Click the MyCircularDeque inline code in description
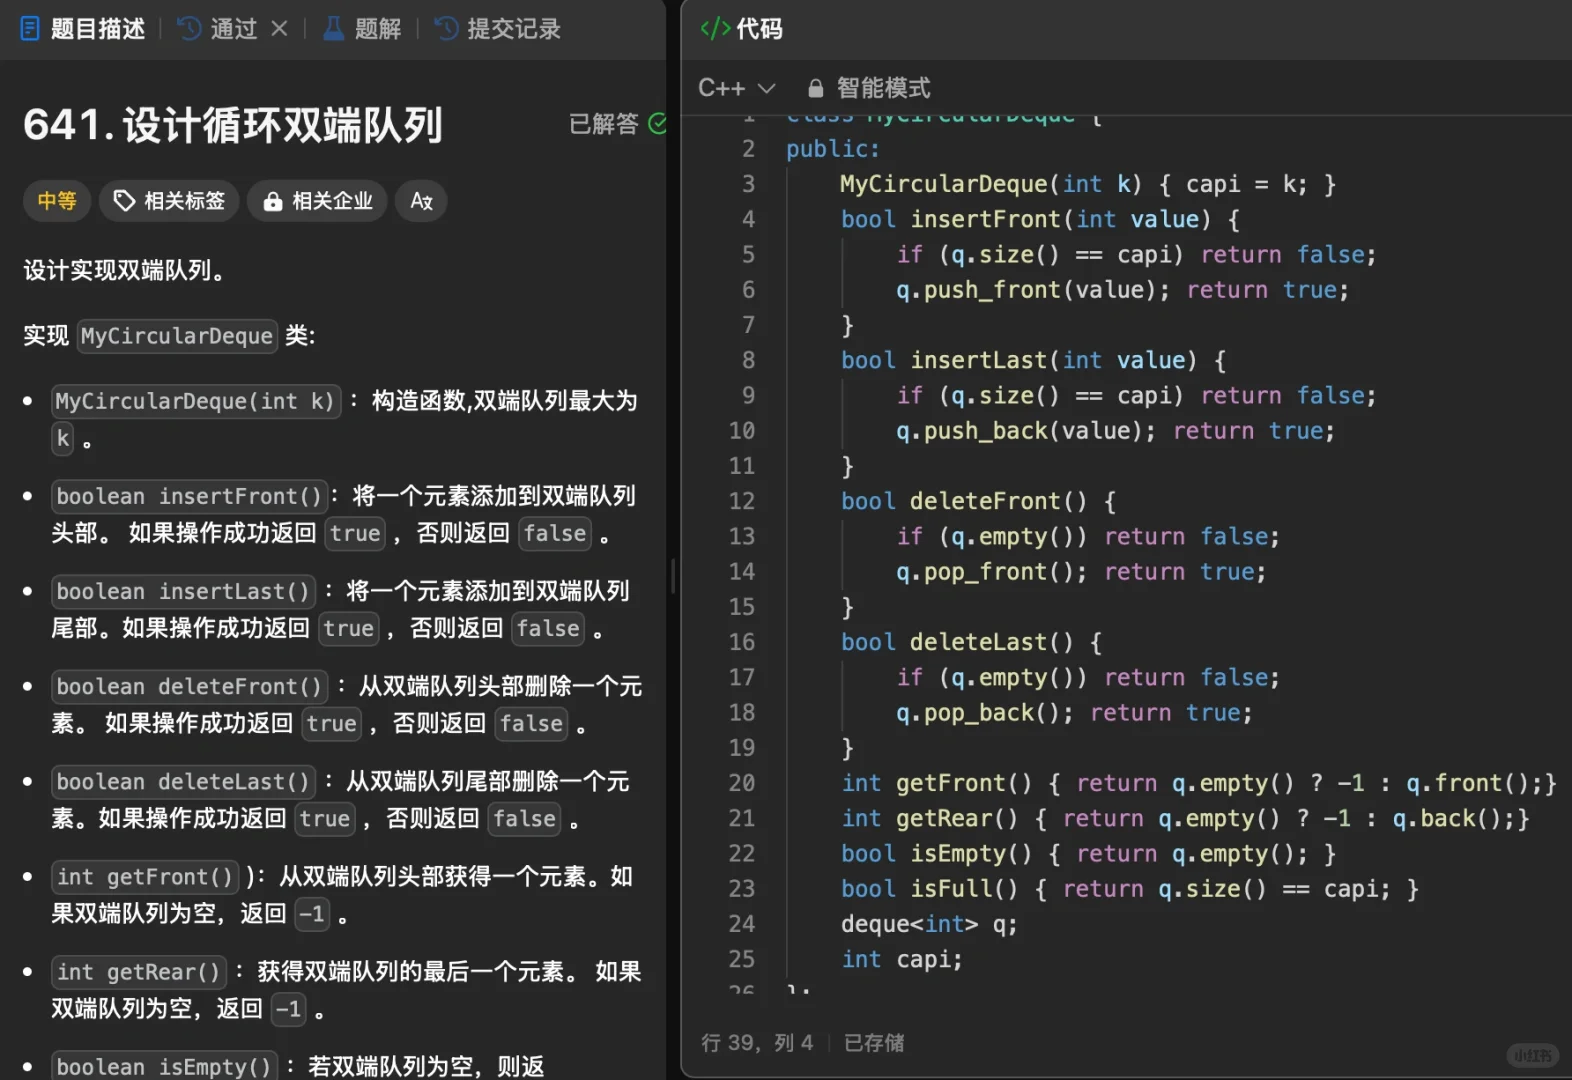Image resolution: width=1572 pixels, height=1080 pixels. click(176, 336)
